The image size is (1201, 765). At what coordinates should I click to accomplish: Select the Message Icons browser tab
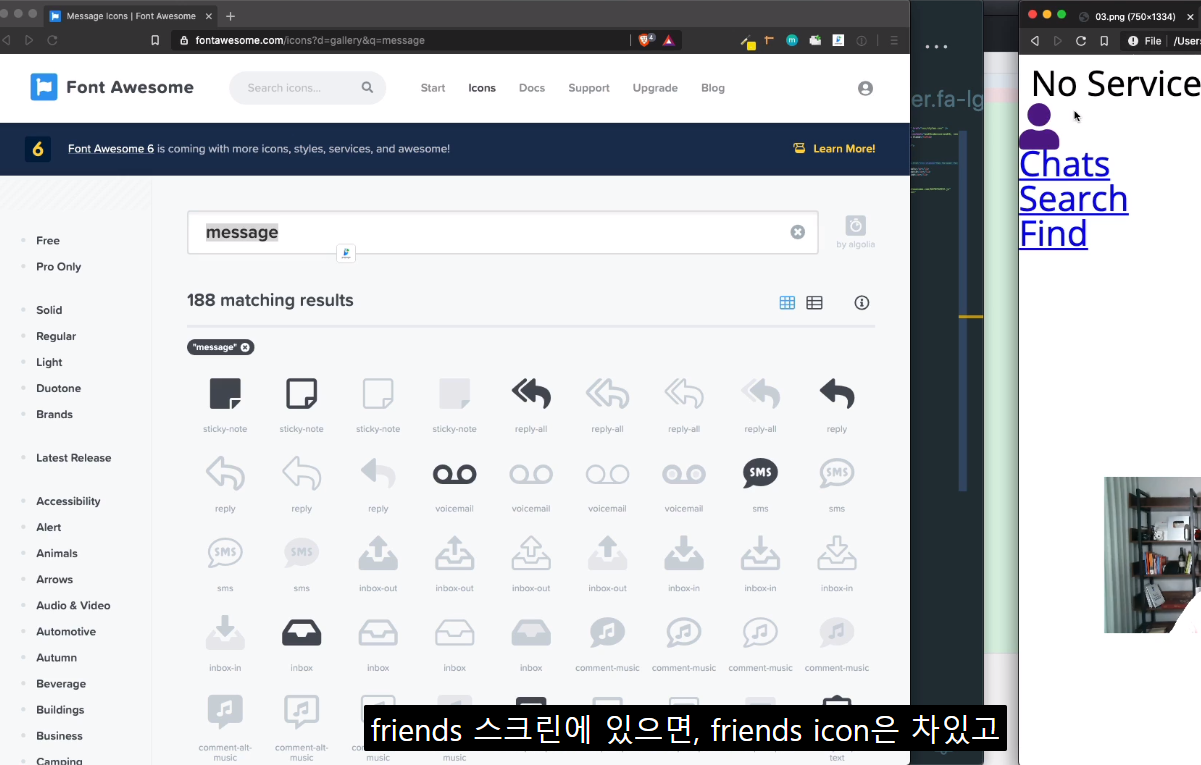[130, 16]
